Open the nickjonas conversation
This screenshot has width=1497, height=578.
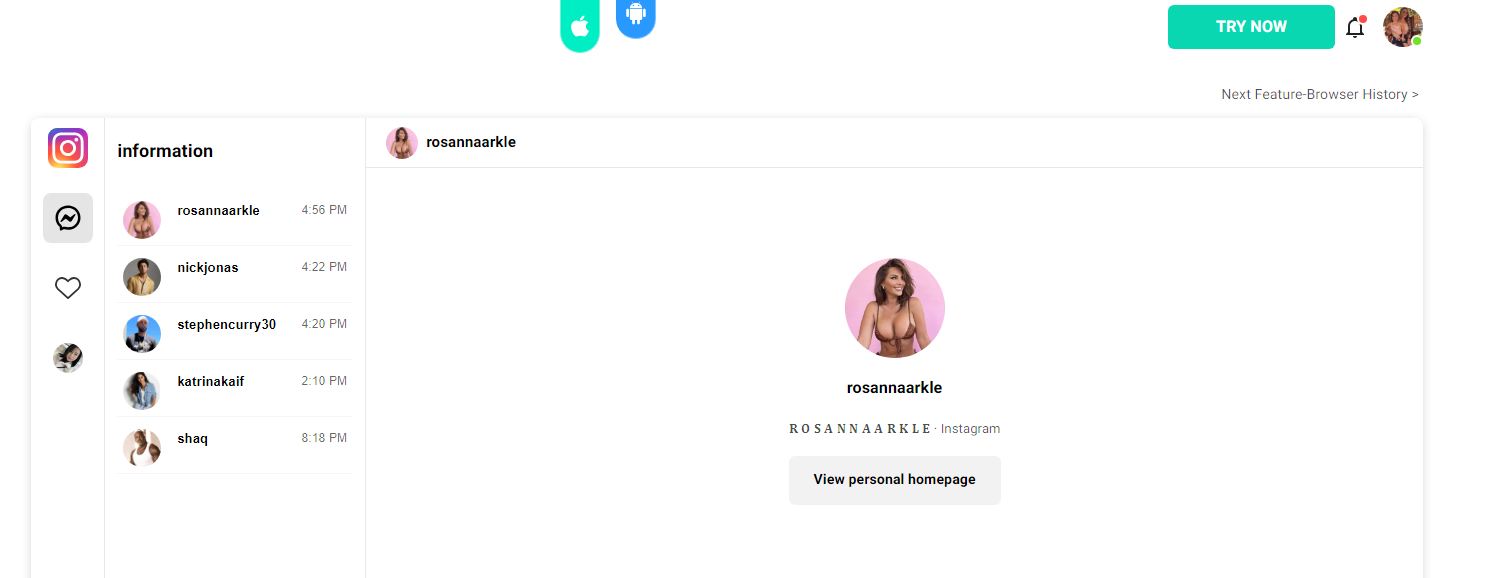[235, 275]
